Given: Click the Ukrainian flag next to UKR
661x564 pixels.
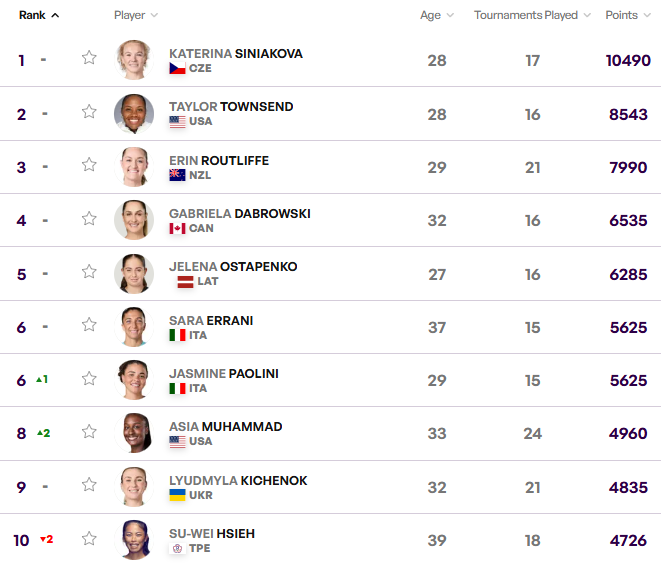Looking at the screenshot, I should [177, 495].
